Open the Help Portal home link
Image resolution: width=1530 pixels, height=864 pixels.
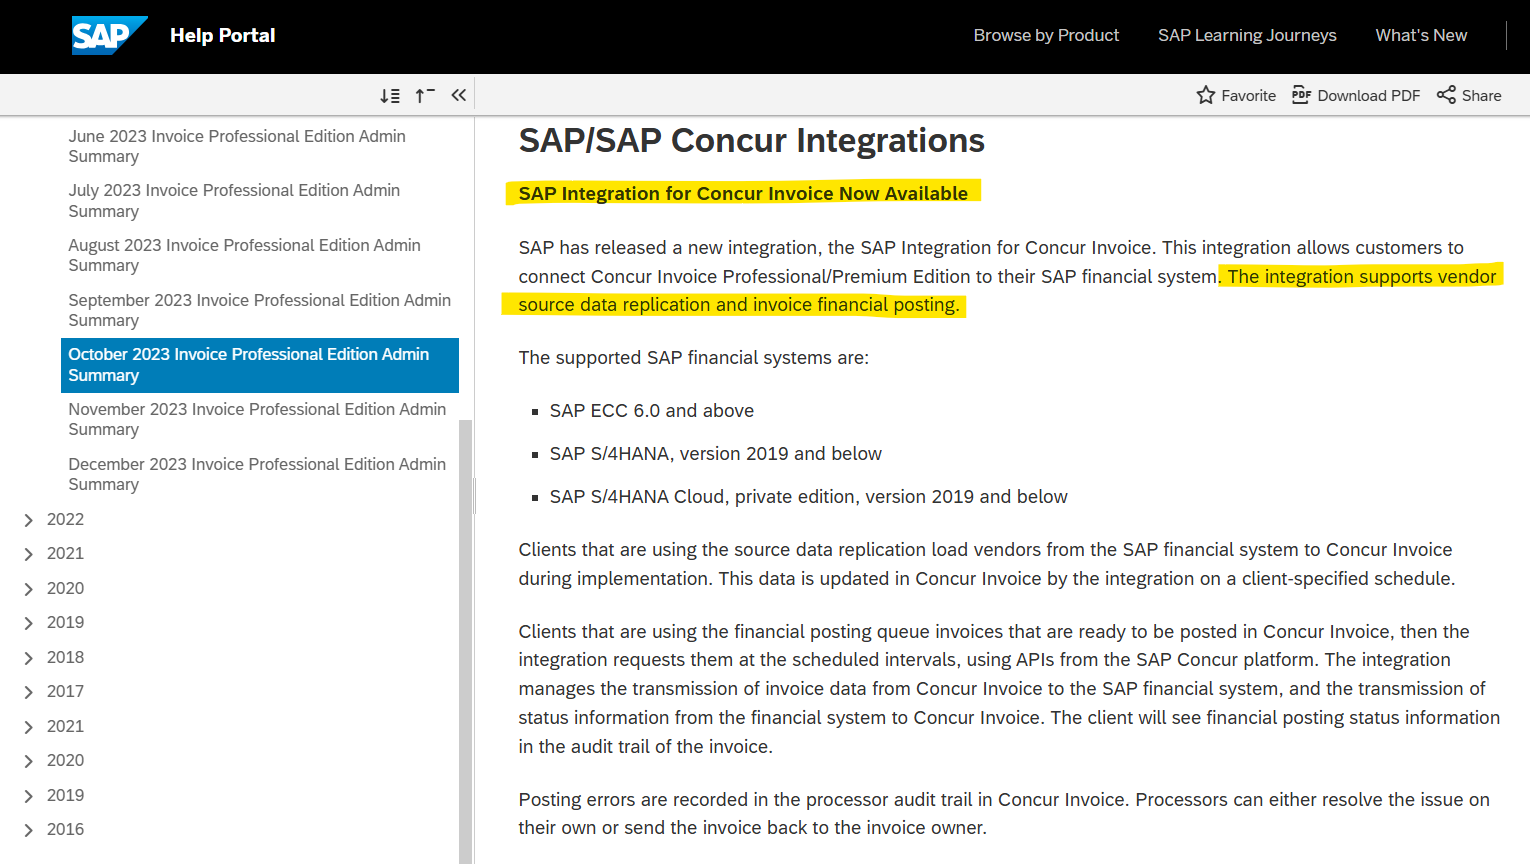pos(222,35)
